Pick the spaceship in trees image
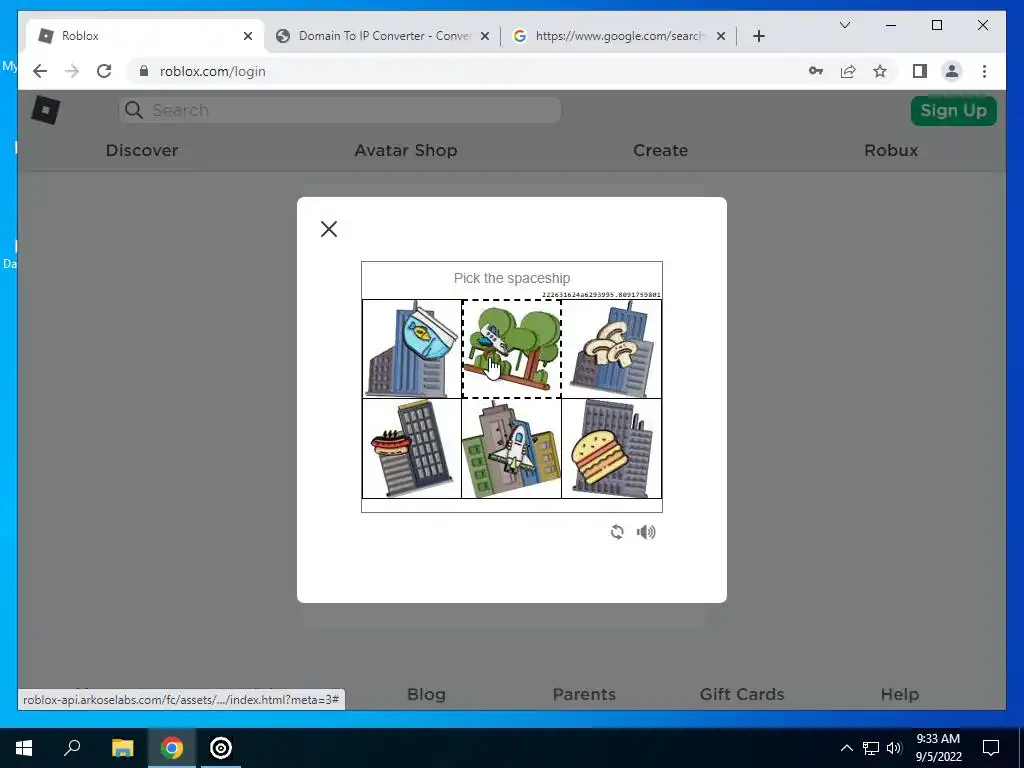Screen dimensions: 1024x768 click(511, 349)
